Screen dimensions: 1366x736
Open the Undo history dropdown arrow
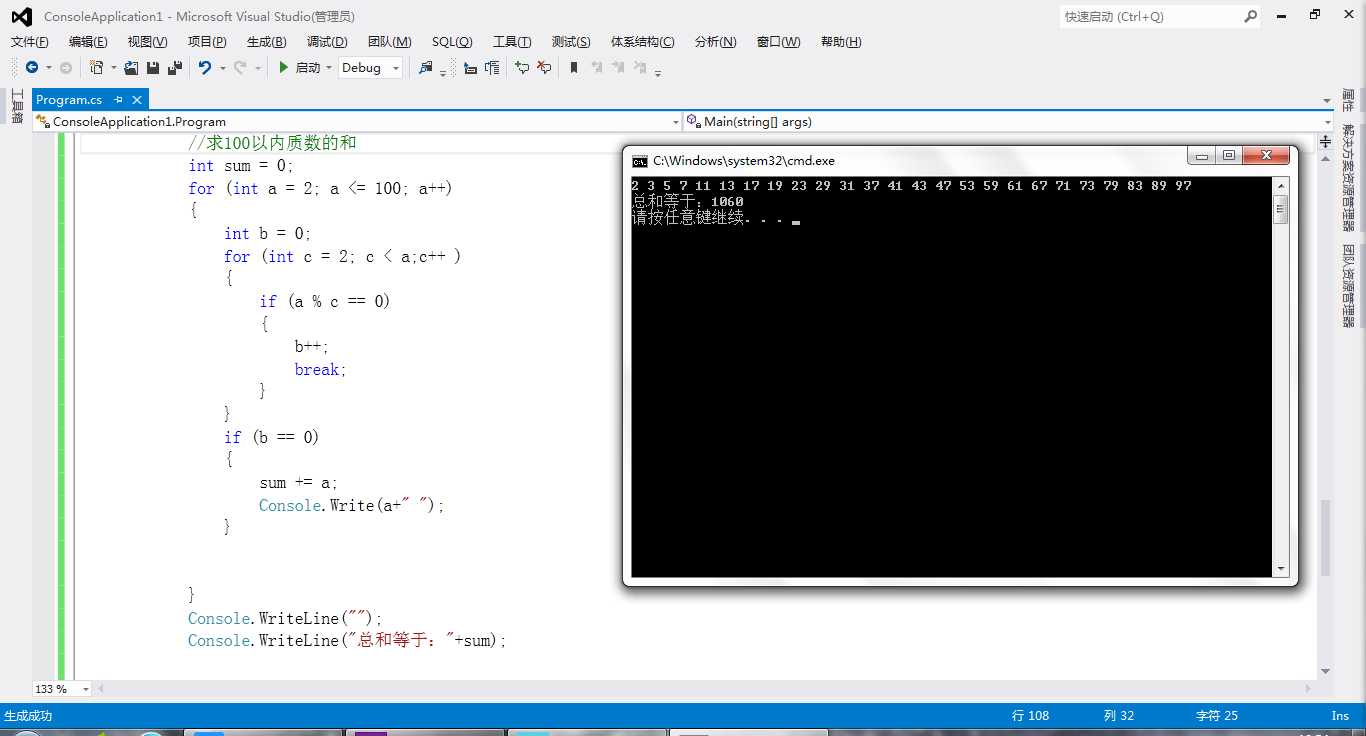[222, 67]
